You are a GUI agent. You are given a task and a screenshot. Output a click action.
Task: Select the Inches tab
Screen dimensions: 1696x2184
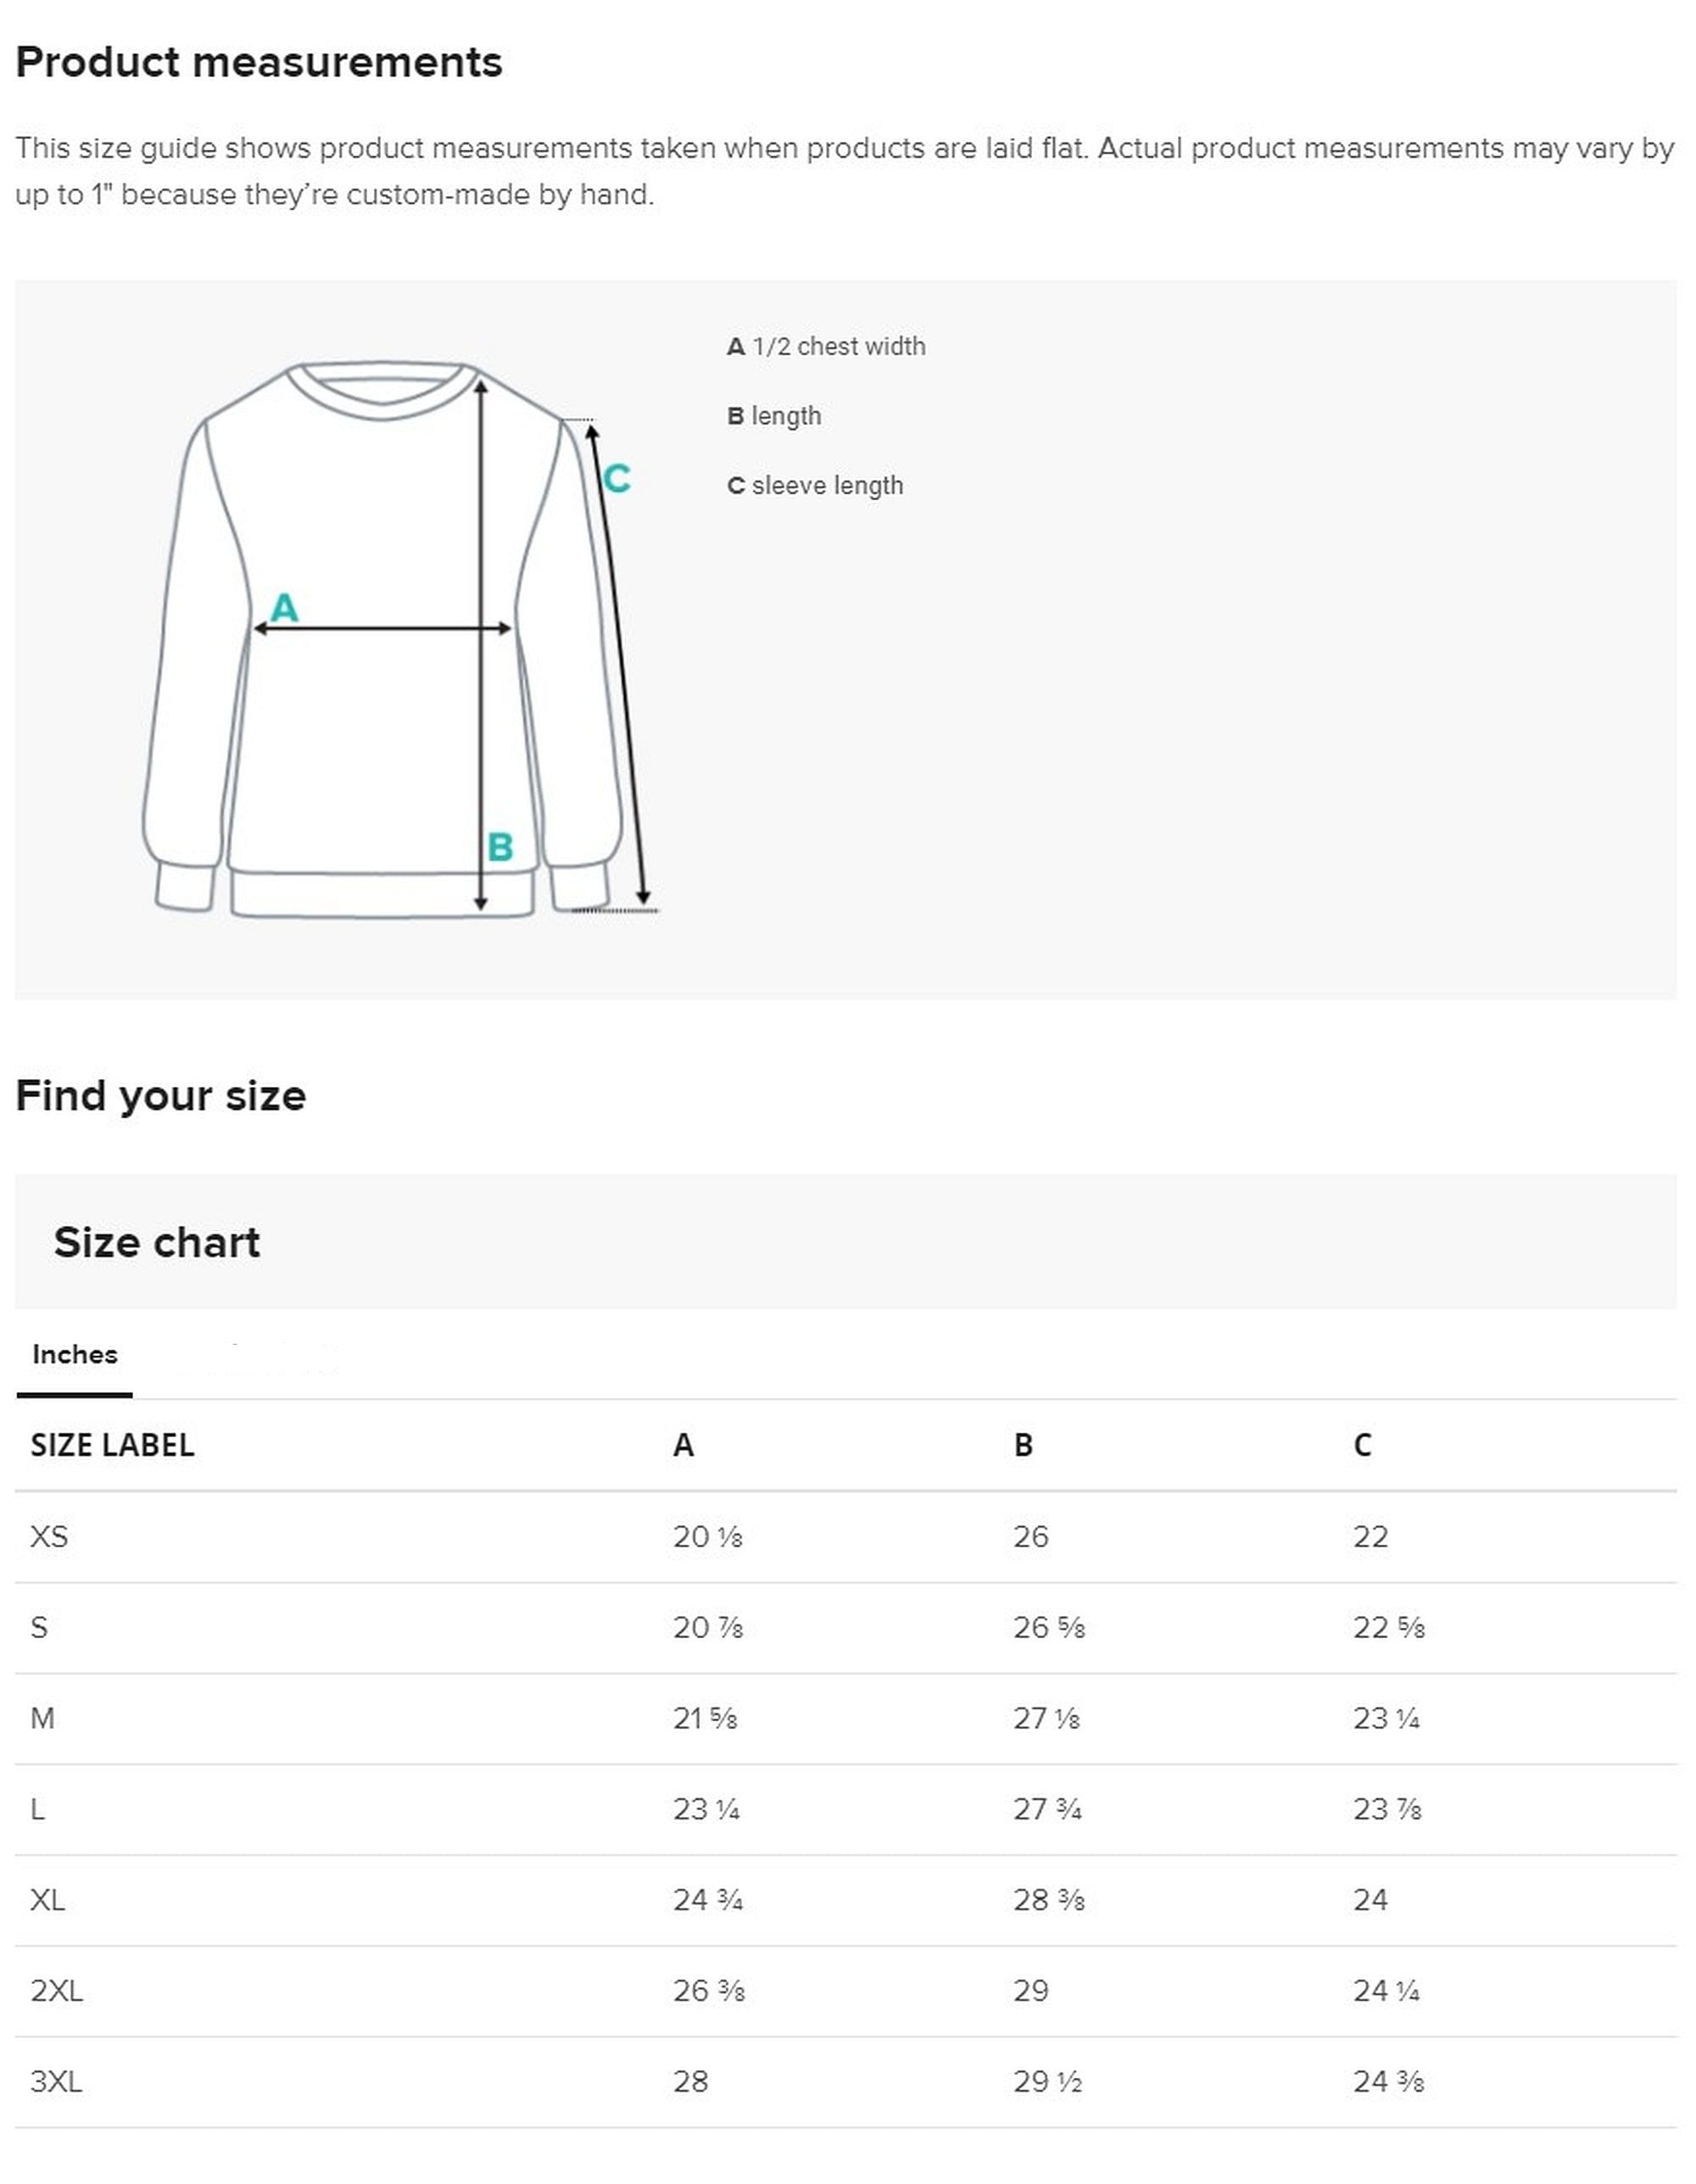[x=75, y=1355]
